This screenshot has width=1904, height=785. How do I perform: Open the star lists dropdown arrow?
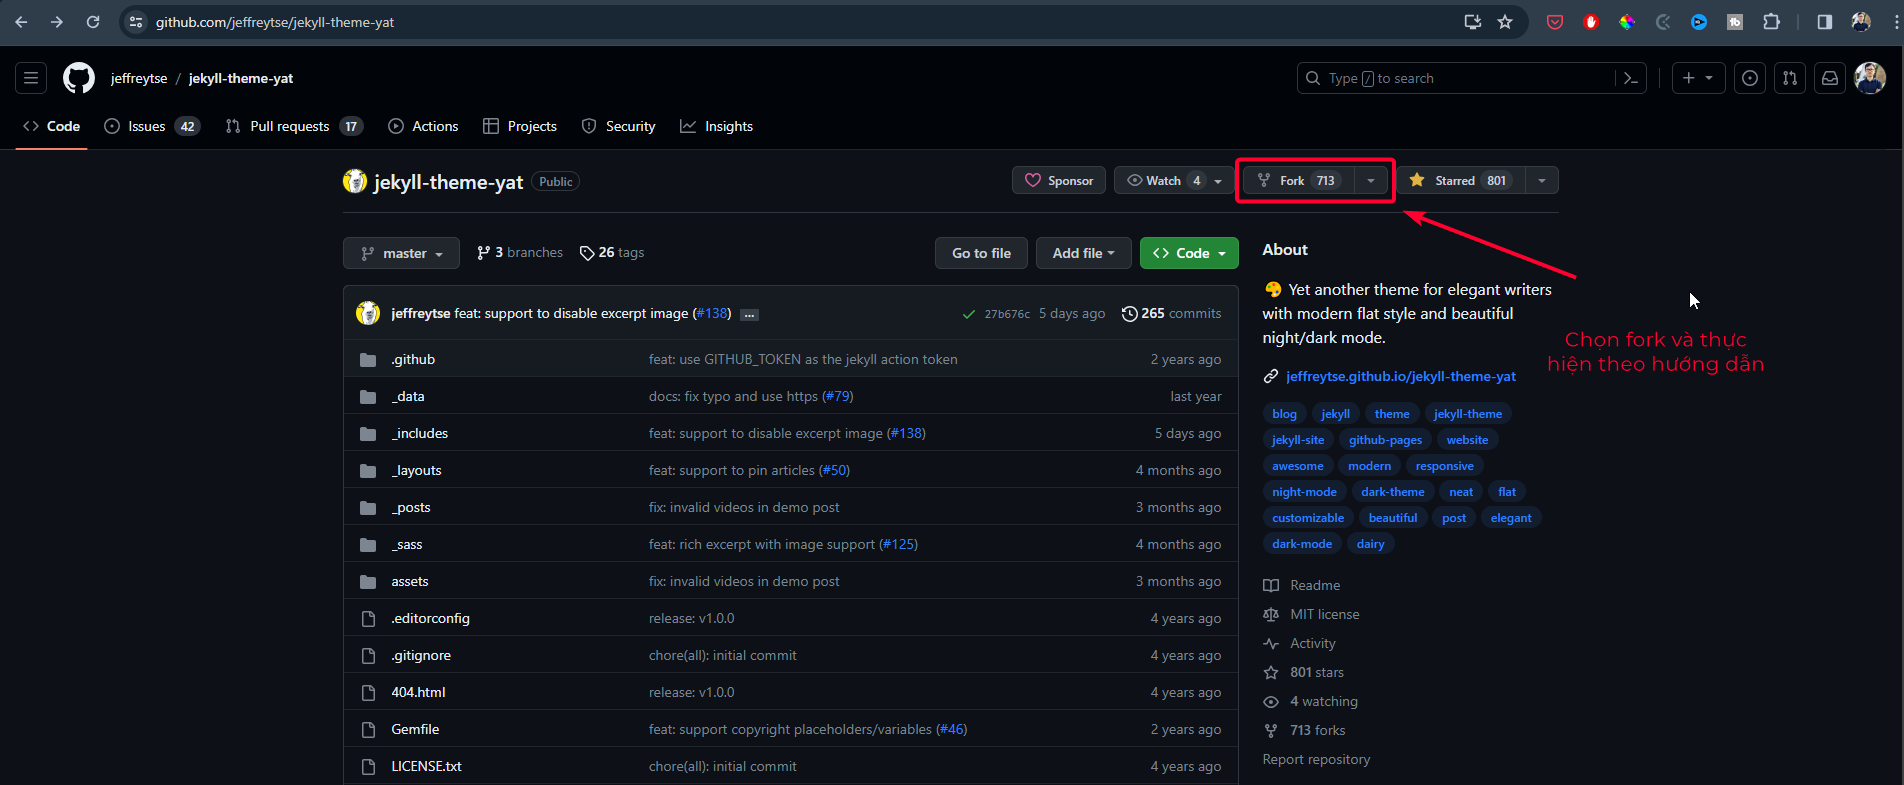coord(1542,181)
